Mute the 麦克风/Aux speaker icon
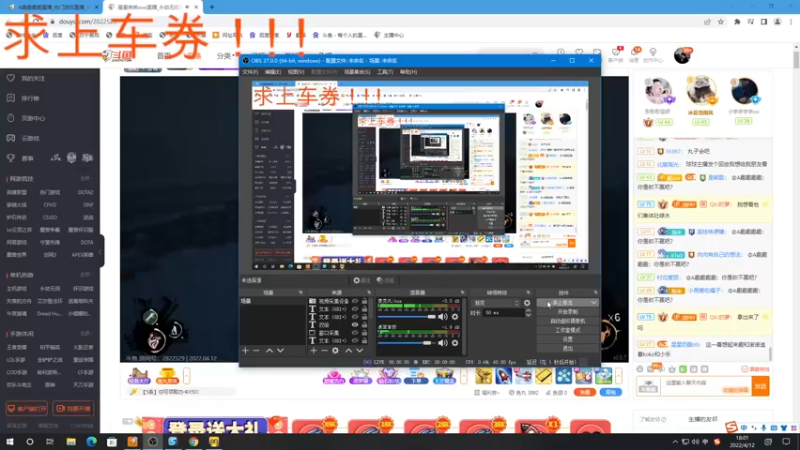The image size is (800, 450). [442, 317]
